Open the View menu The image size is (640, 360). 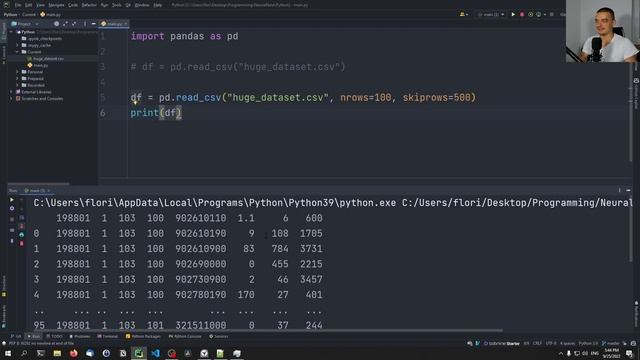pos(40,5)
